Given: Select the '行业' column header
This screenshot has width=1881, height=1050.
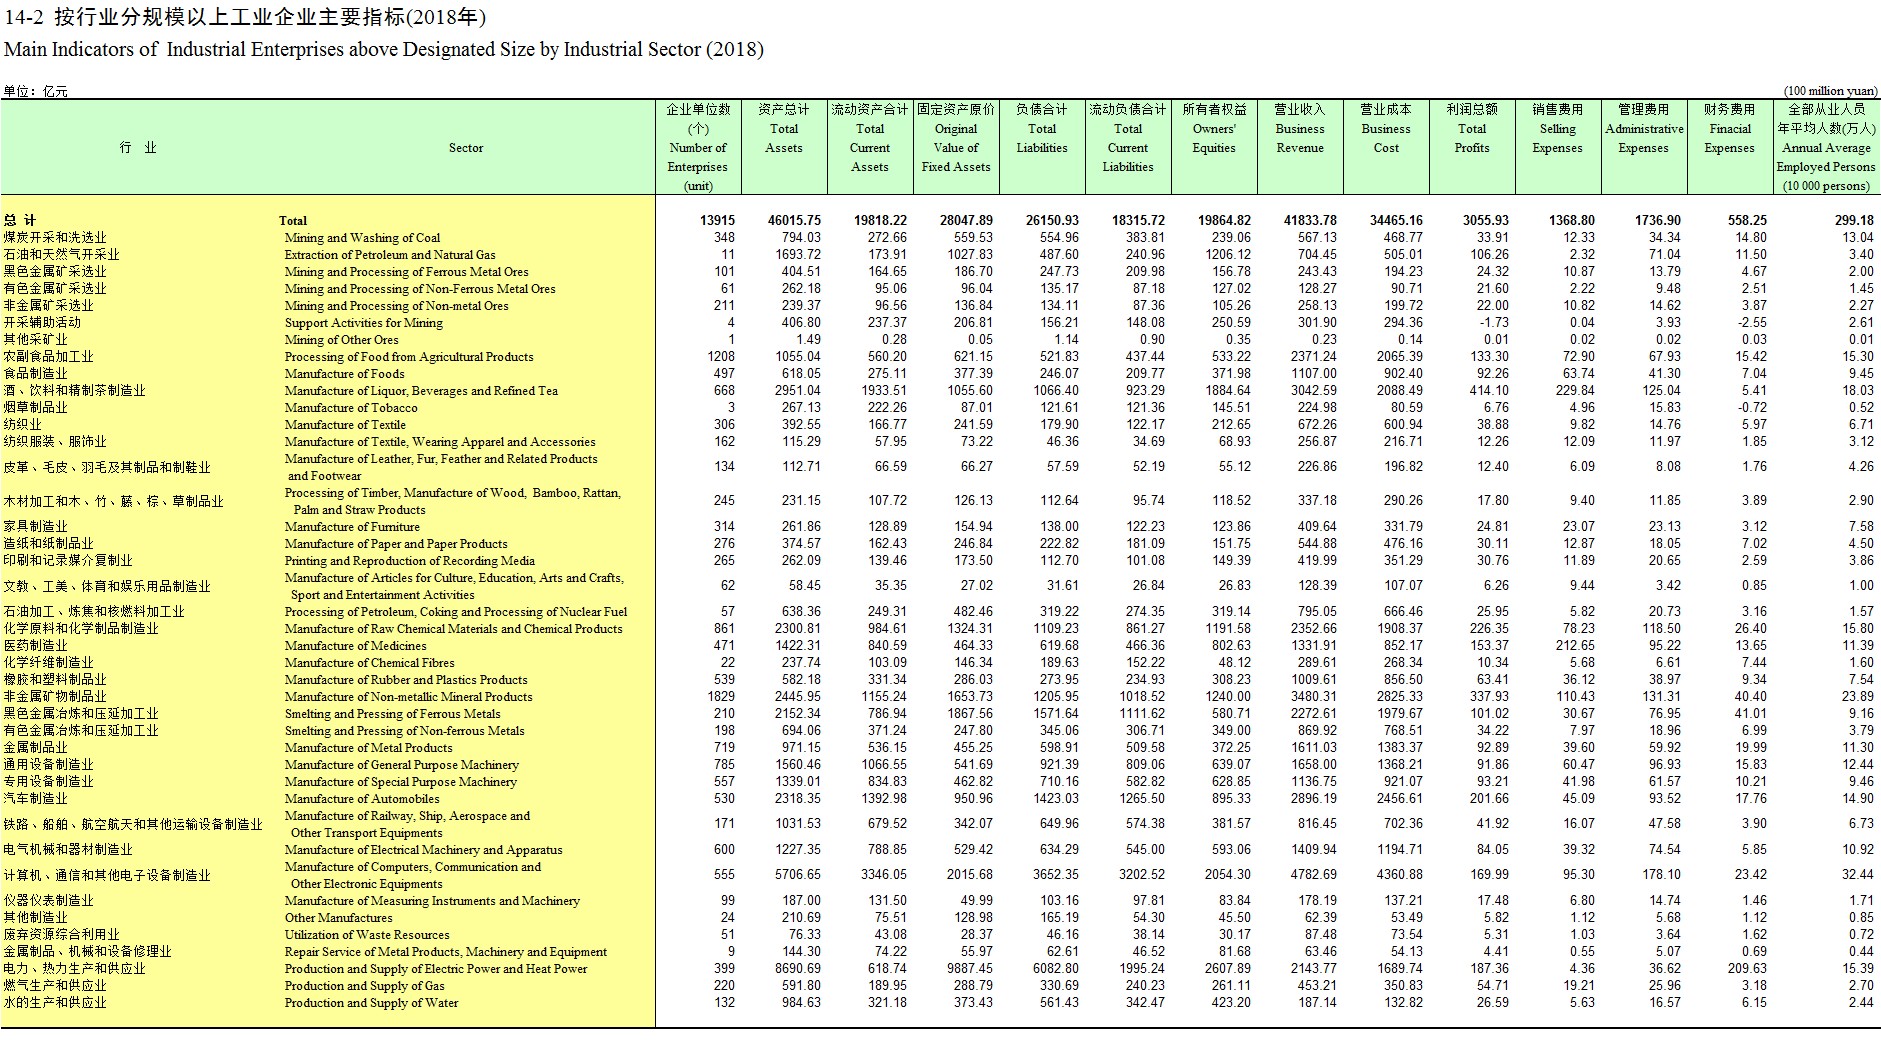Looking at the screenshot, I should click(138, 148).
